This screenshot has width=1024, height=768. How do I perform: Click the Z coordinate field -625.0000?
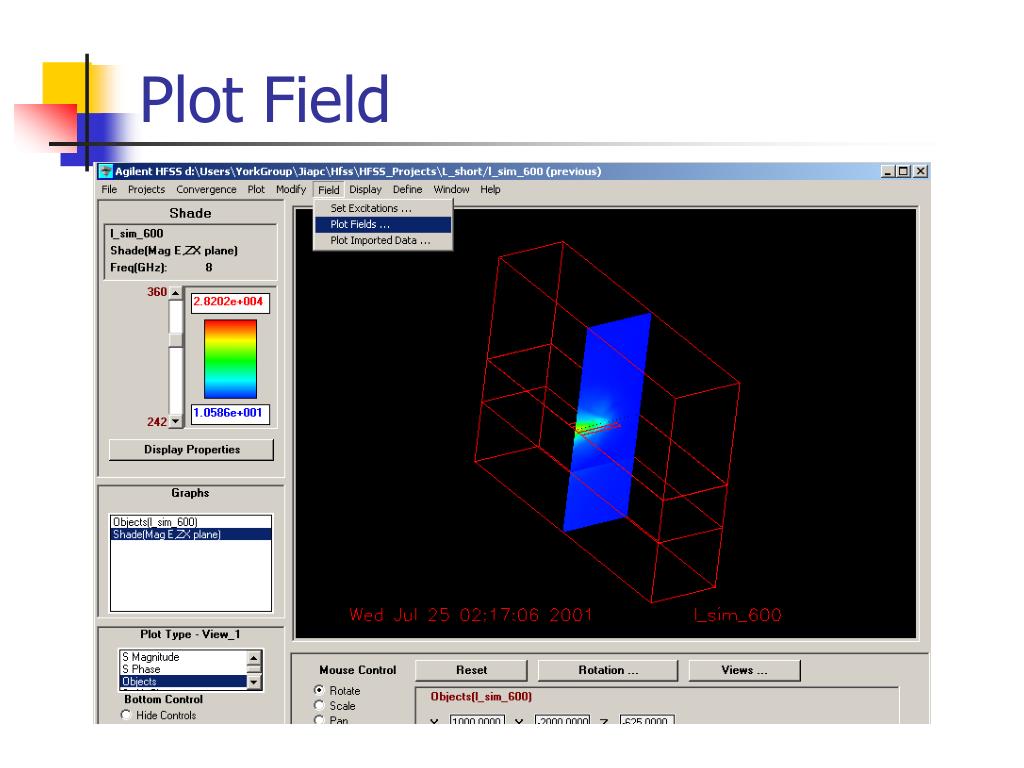(647, 720)
